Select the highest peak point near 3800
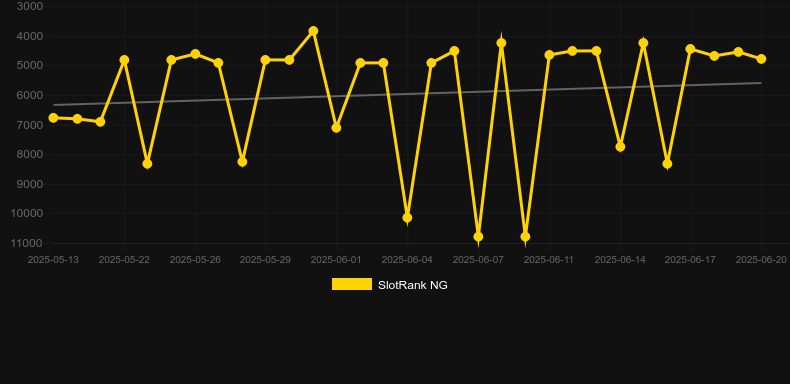The width and height of the screenshot is (790, 384). click(313, 31)
